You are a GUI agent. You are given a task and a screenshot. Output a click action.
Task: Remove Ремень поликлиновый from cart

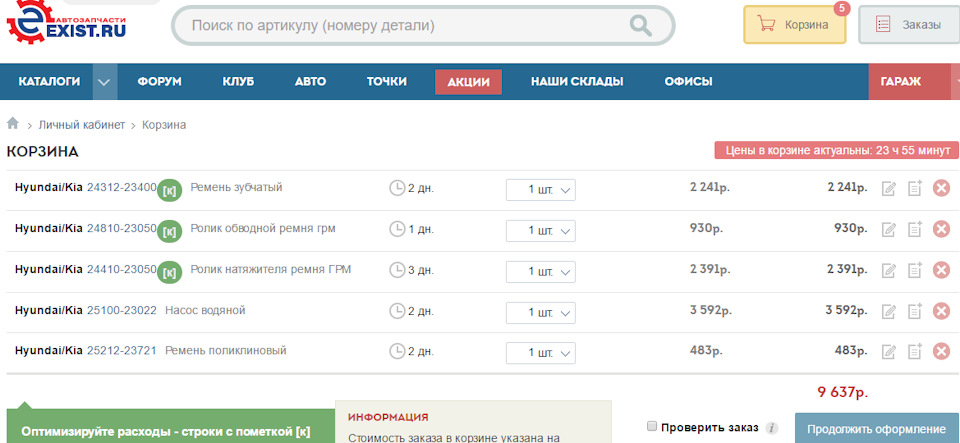click(941, 352)
